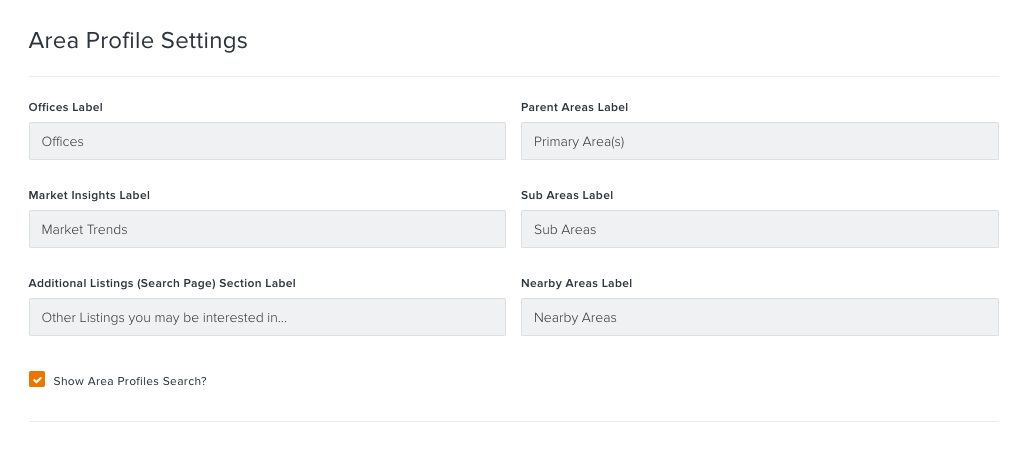
Task: Click the 'Show Area Profiles Search?' label text
Action: (130, 381)
